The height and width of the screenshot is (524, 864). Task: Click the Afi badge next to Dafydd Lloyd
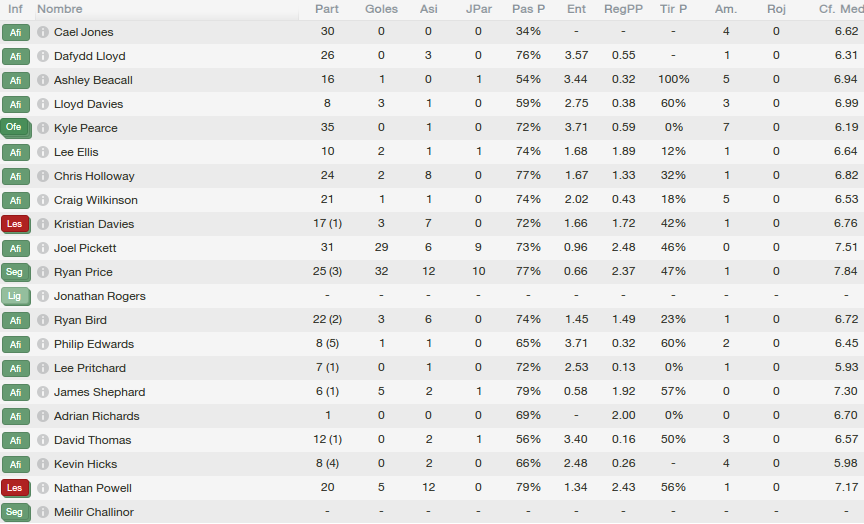pyautogui.click(x=15, y=56)
